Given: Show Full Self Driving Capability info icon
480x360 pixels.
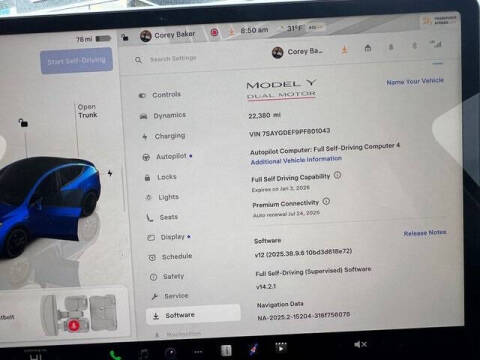Looking at the screenshot, I should coord(337,175).
